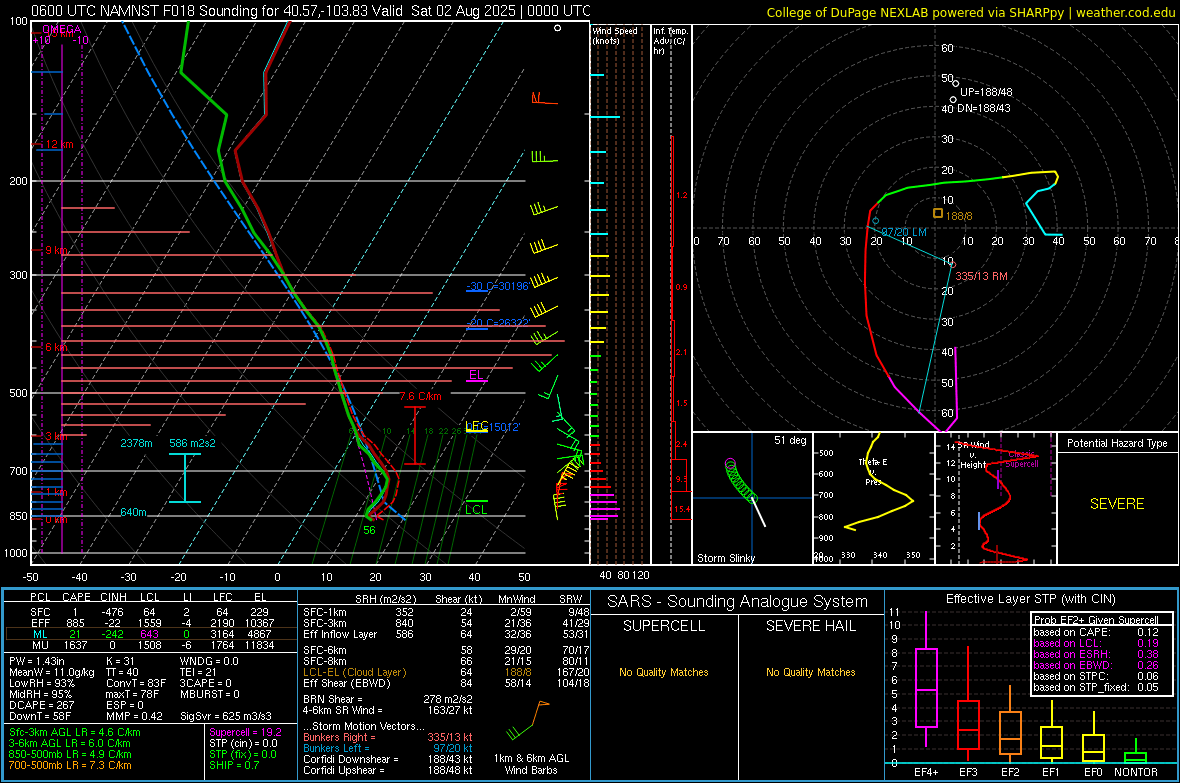Click the ML parcel row in the CAPE table
Image resolution: width=1180 pixels, height=783 pixels.
[151, 635]
